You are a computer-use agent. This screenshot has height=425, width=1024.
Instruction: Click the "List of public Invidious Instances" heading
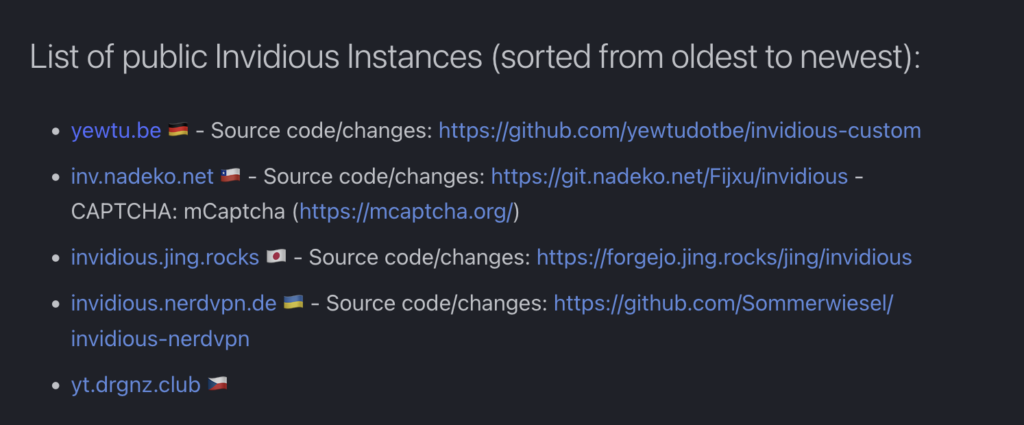(474, 57)
